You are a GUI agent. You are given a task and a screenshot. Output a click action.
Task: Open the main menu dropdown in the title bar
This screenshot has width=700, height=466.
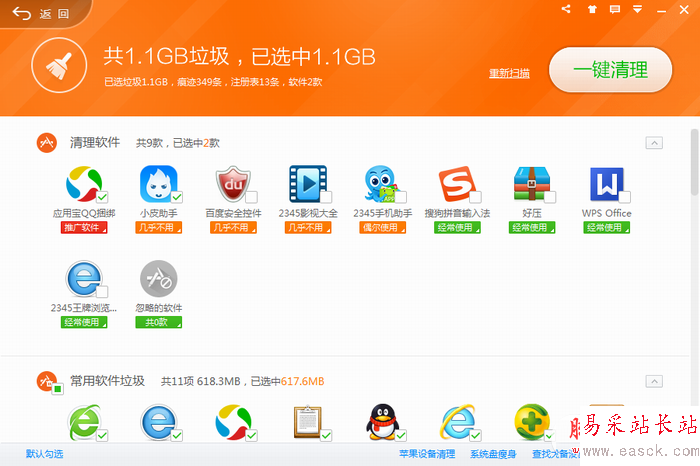pyautogui.click(x=638, y=9)
